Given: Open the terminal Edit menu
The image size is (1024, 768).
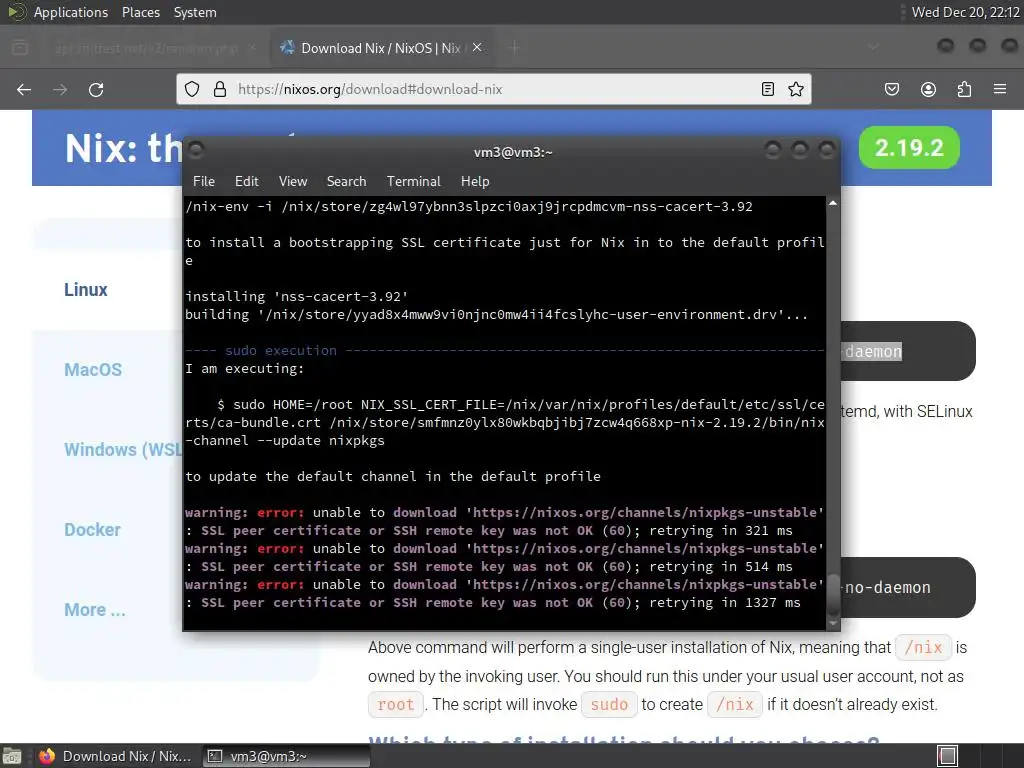Looking at the screenshot, I should pos(247,181).
